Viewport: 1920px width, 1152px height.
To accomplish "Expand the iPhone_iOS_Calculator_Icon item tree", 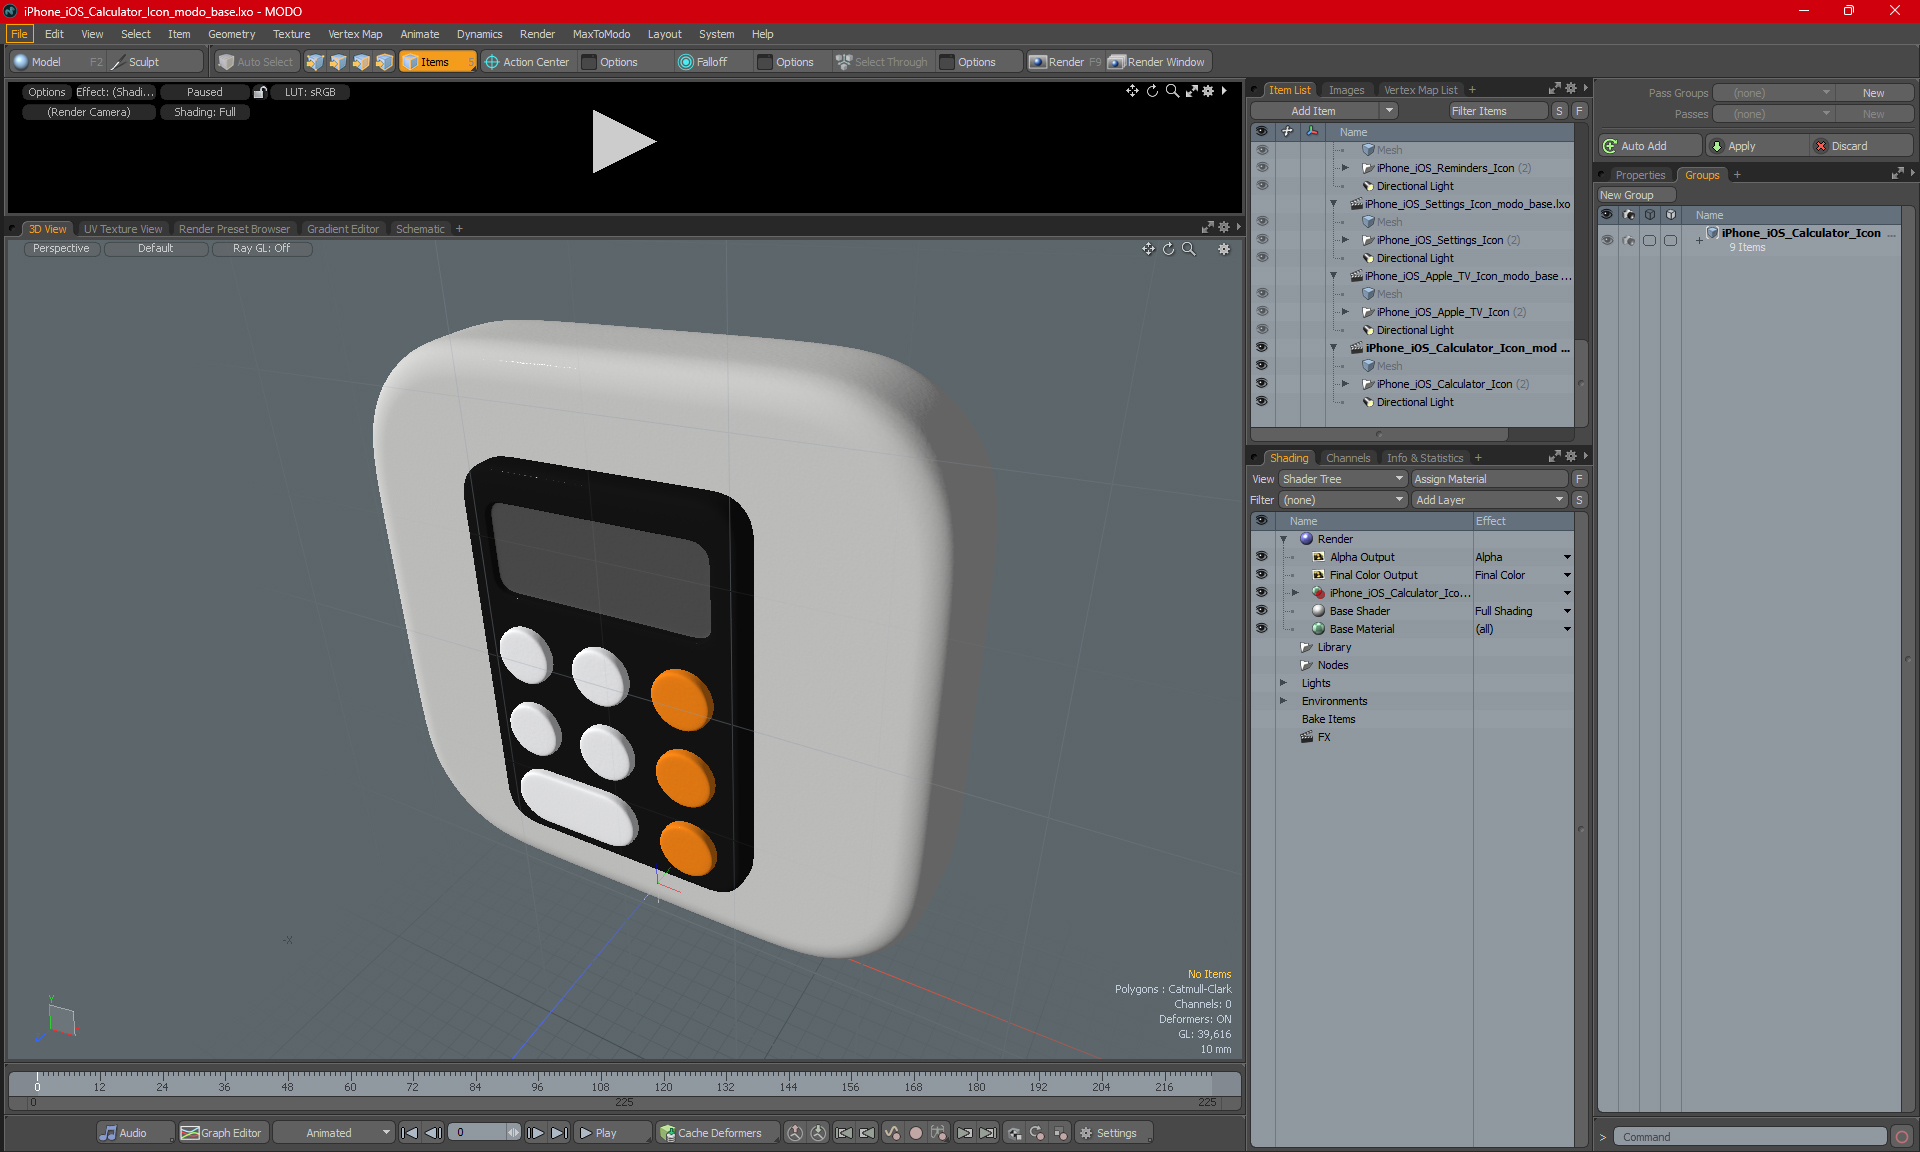I will (1345, 384).
